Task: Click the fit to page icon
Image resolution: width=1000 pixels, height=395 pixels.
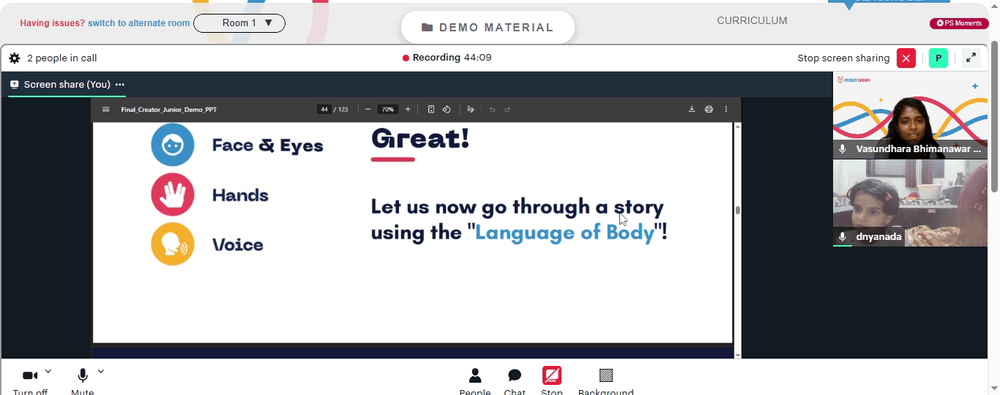Action: pyautogui.click(x=431, y=109)
